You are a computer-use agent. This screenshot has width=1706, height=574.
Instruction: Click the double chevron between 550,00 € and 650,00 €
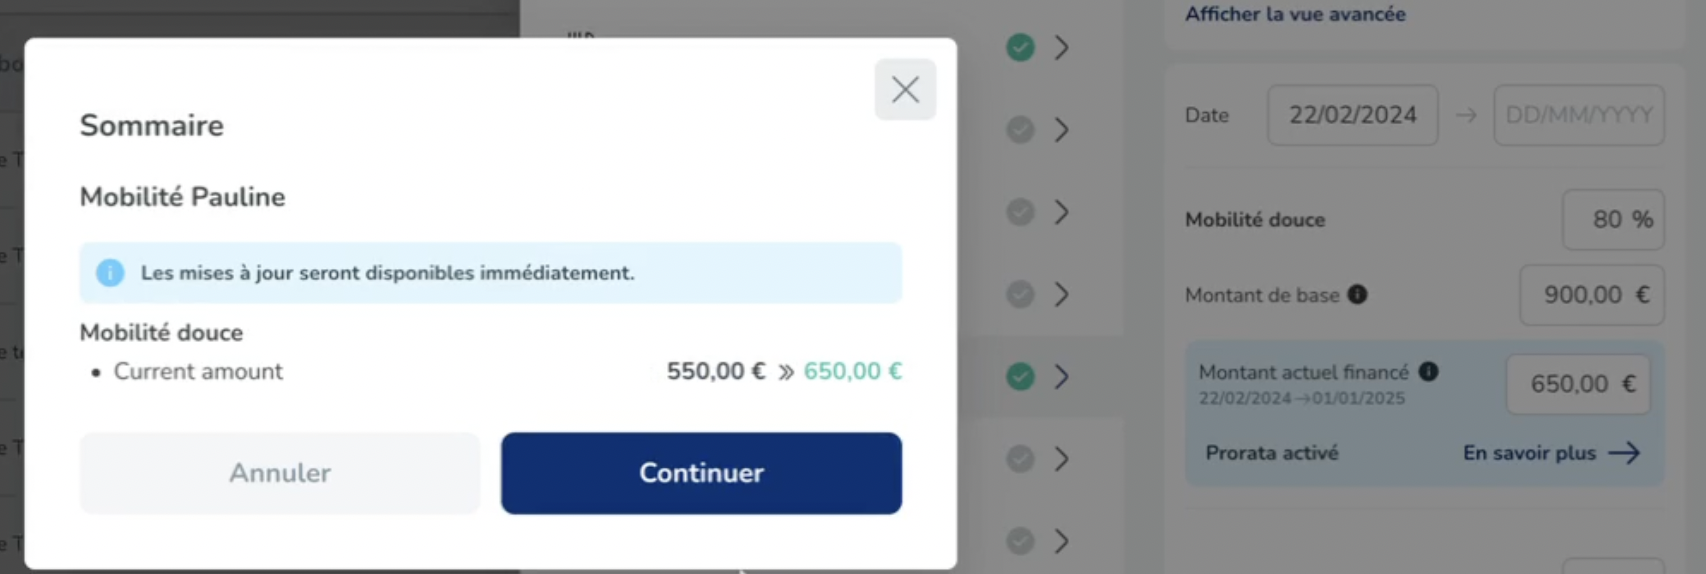(x=786, y=372)
